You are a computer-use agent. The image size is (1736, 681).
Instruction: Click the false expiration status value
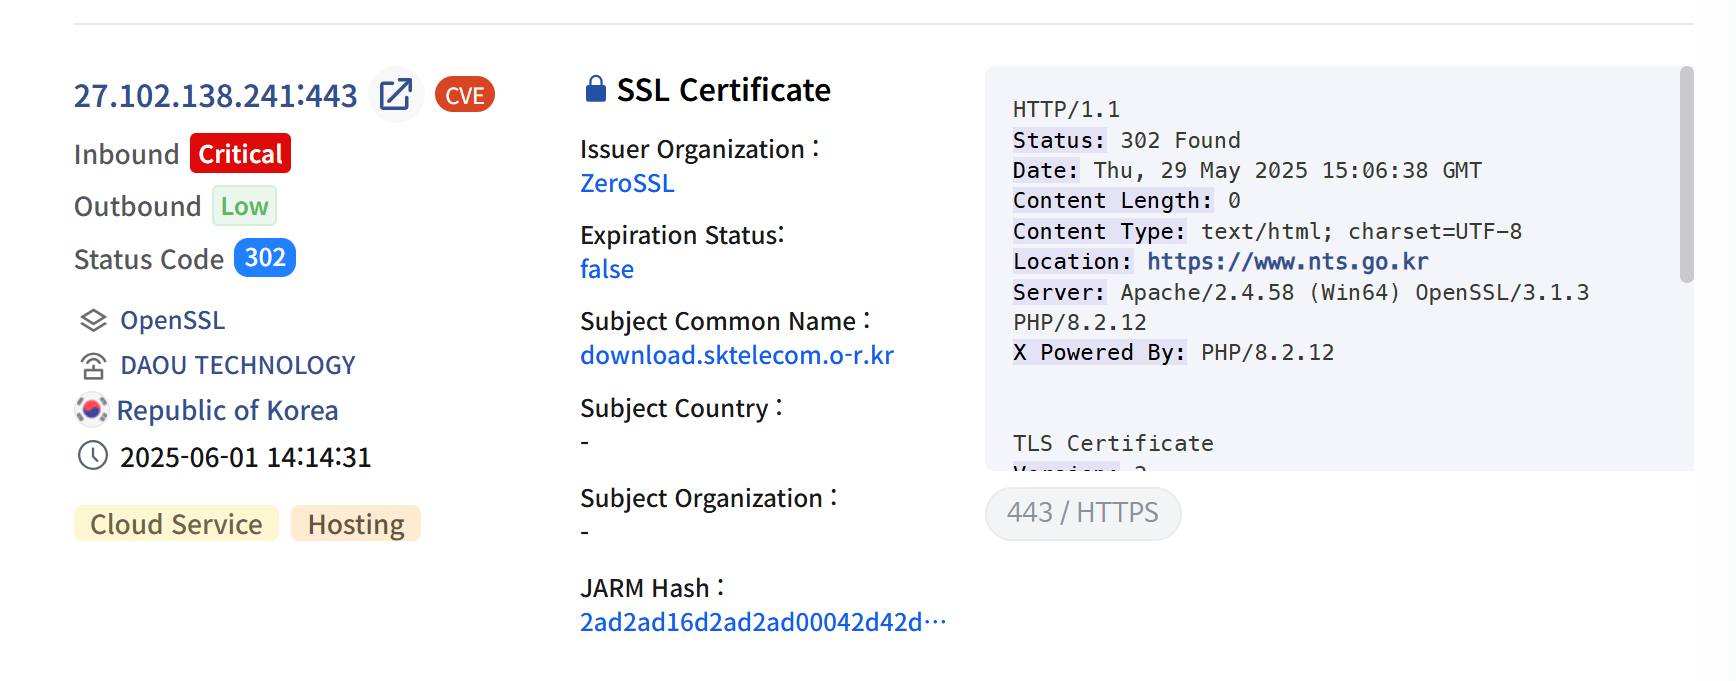pos(606,270)
